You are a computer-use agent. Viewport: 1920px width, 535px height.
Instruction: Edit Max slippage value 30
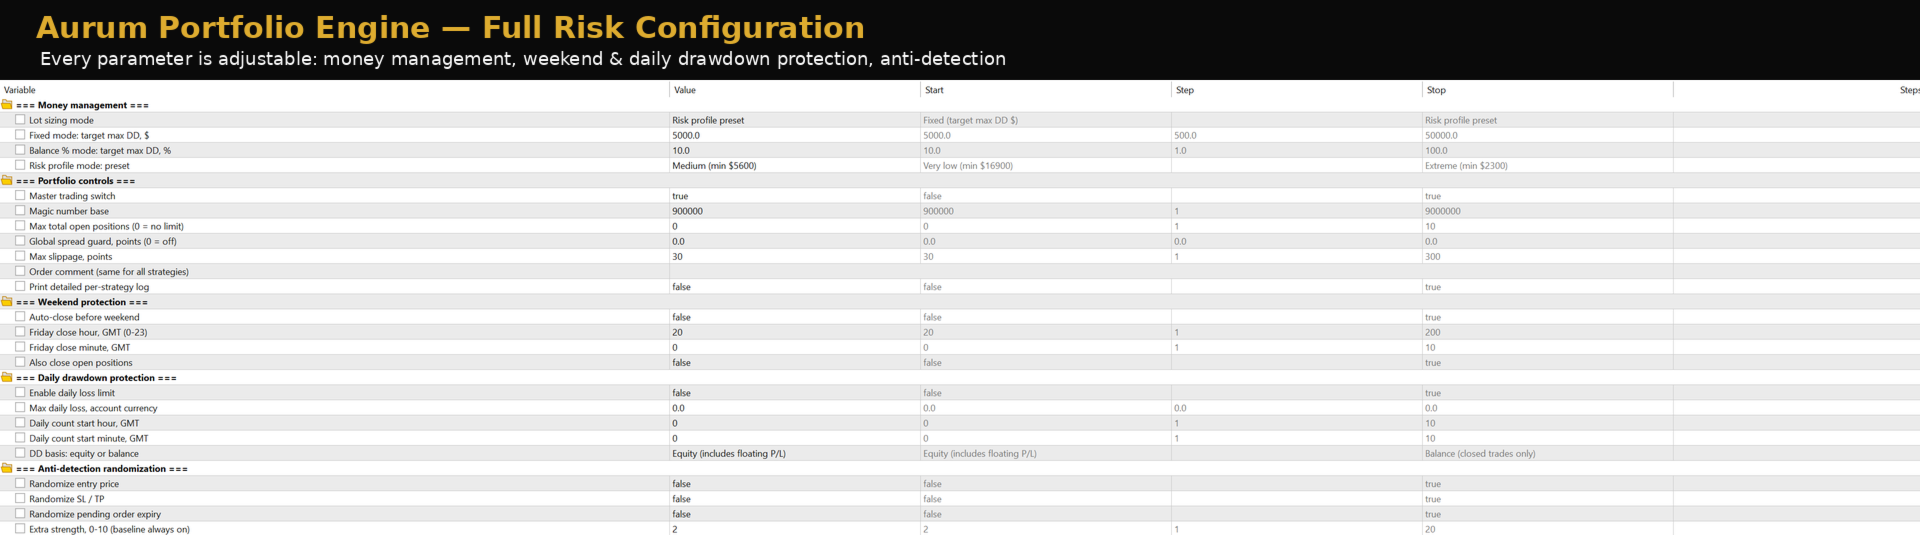795,257
